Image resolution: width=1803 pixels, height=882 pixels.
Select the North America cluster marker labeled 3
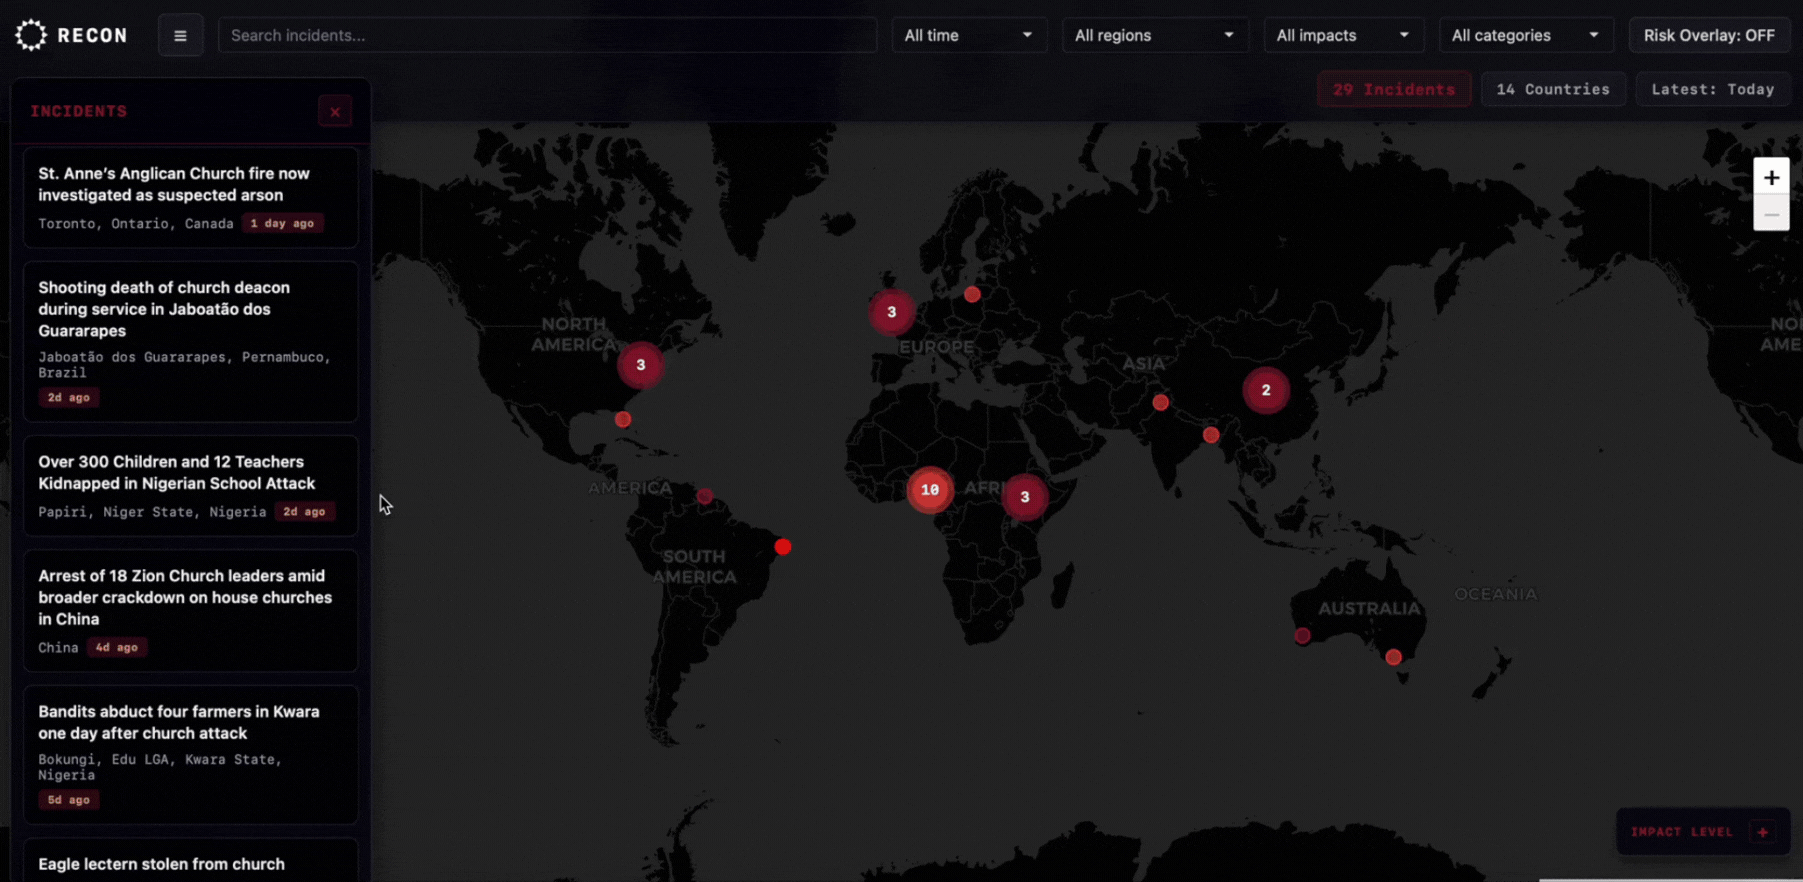point(641,365)
